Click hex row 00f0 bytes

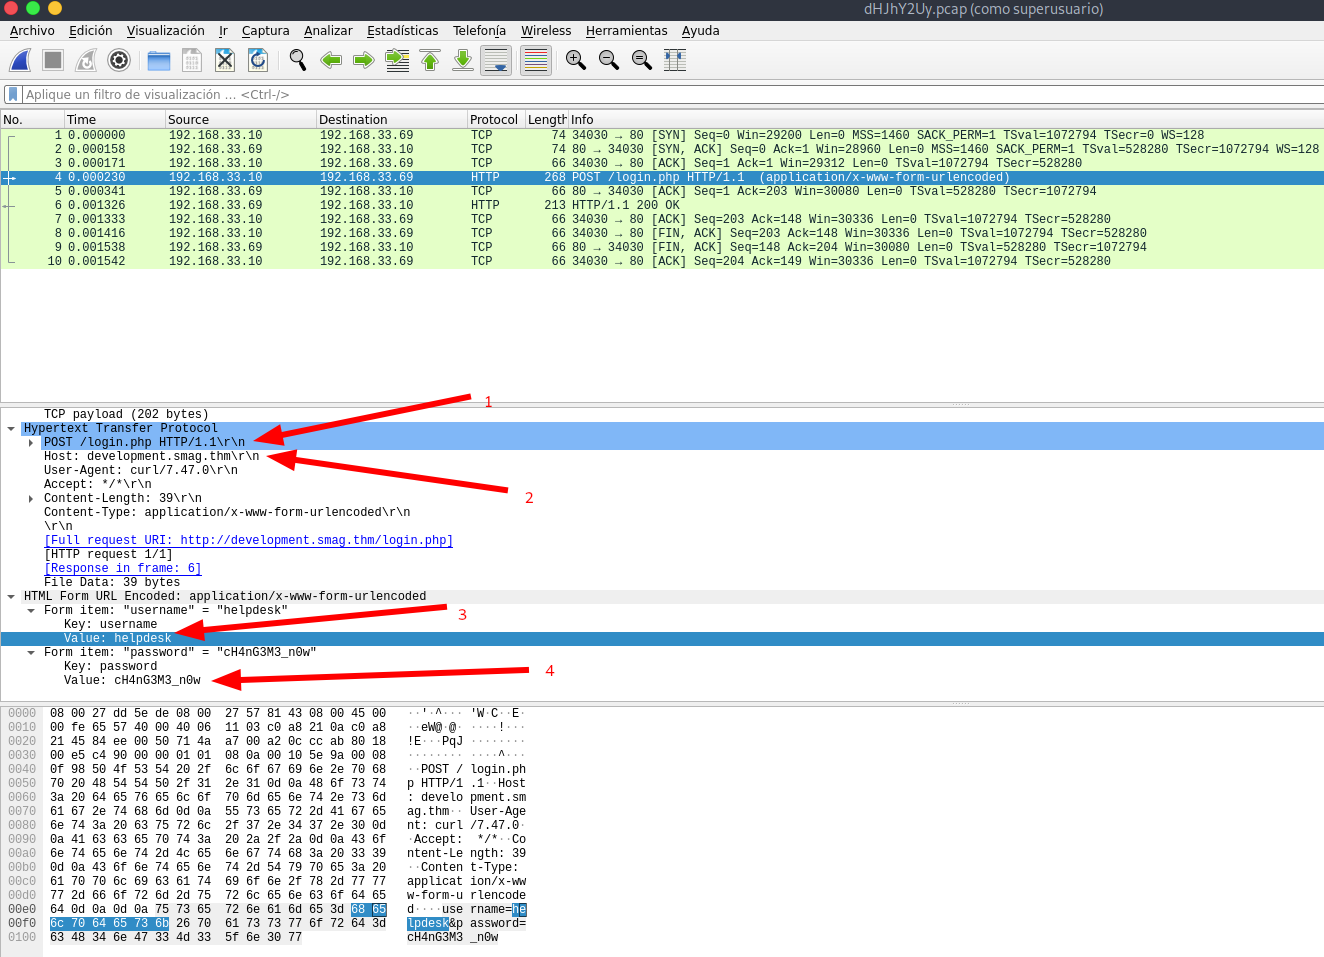(x=218, y=923)
